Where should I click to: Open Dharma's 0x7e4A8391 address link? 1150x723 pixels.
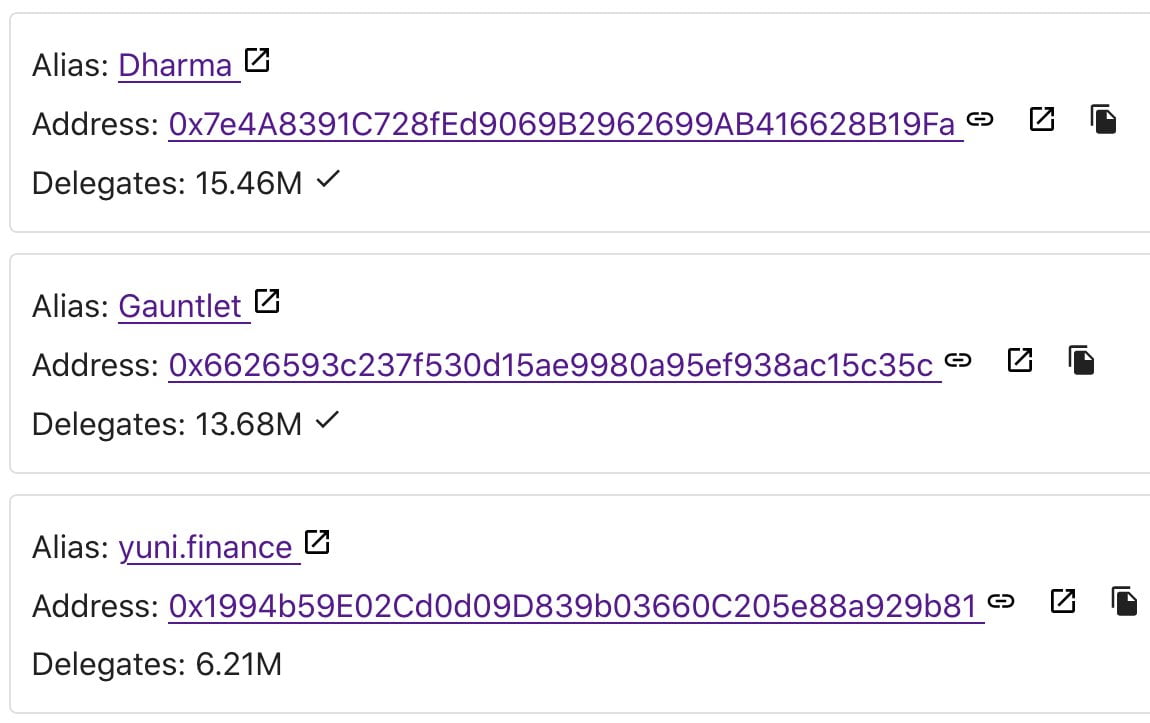click(562, 125)
